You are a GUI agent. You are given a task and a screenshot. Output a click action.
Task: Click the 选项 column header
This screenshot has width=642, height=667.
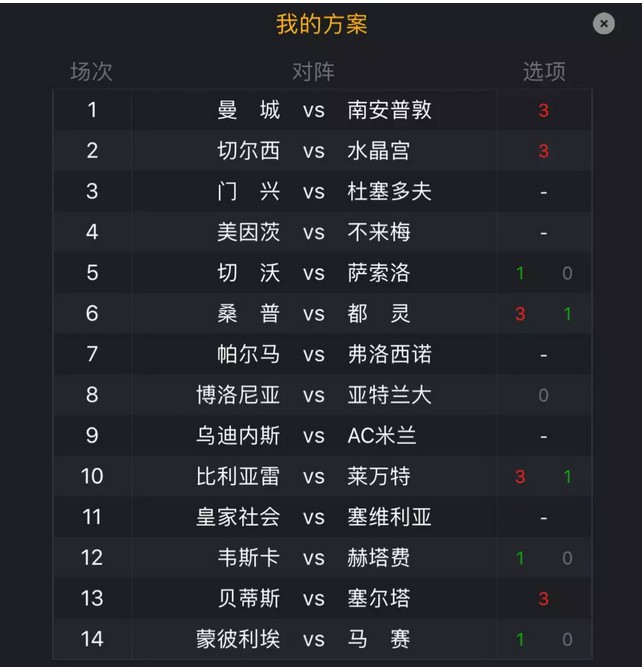(x=544, y=71)
